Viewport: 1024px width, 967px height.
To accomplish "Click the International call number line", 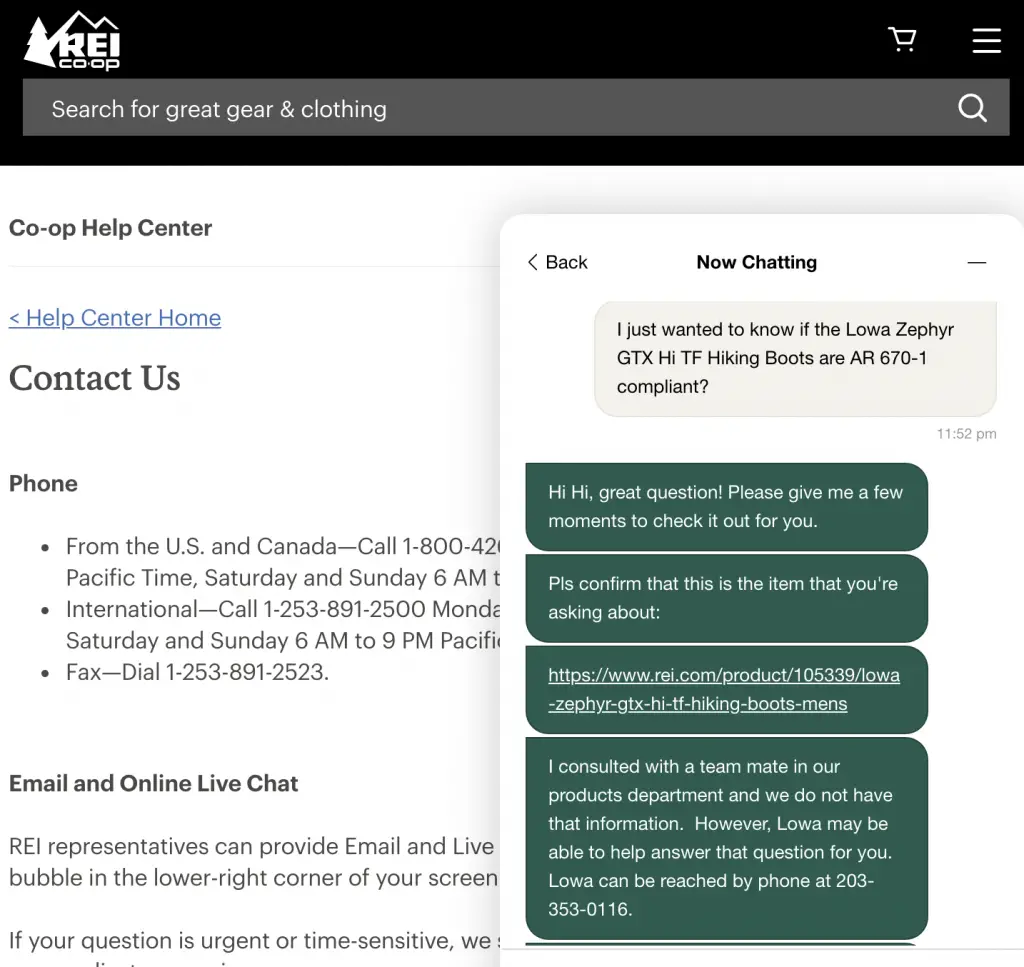I will point(283,625).
